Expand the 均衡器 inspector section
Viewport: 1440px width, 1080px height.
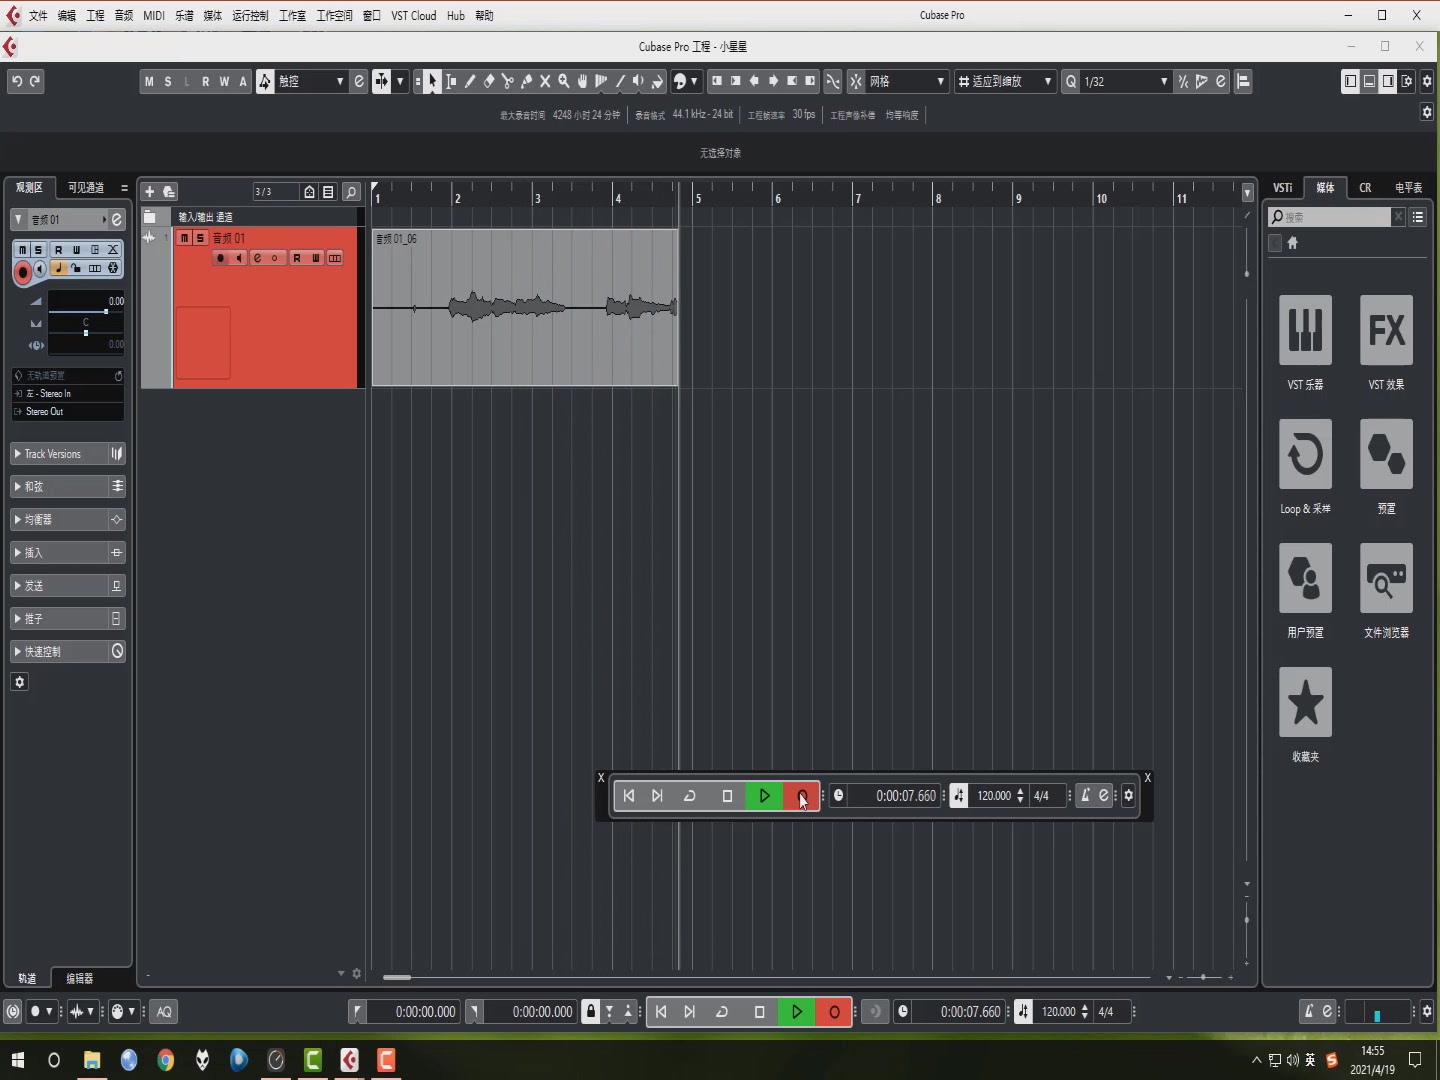(x=59, y=519)
